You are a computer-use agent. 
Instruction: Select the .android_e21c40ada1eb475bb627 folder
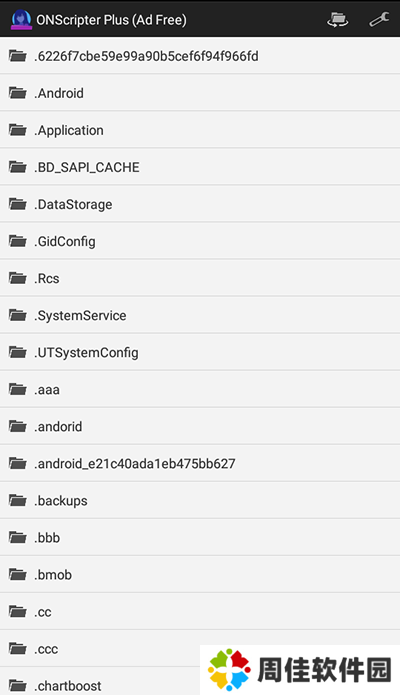[x=200, y=464]
